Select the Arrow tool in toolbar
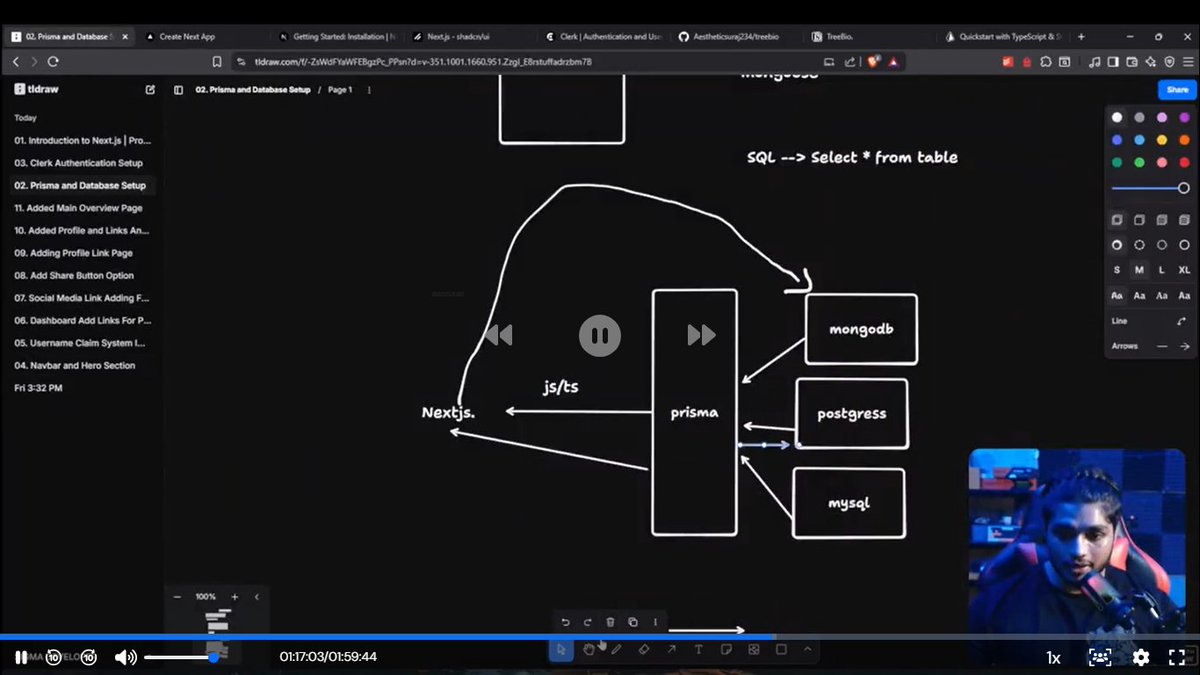Image resolution: width=1200 pixels, height=675 pixels. click(671, 649)
